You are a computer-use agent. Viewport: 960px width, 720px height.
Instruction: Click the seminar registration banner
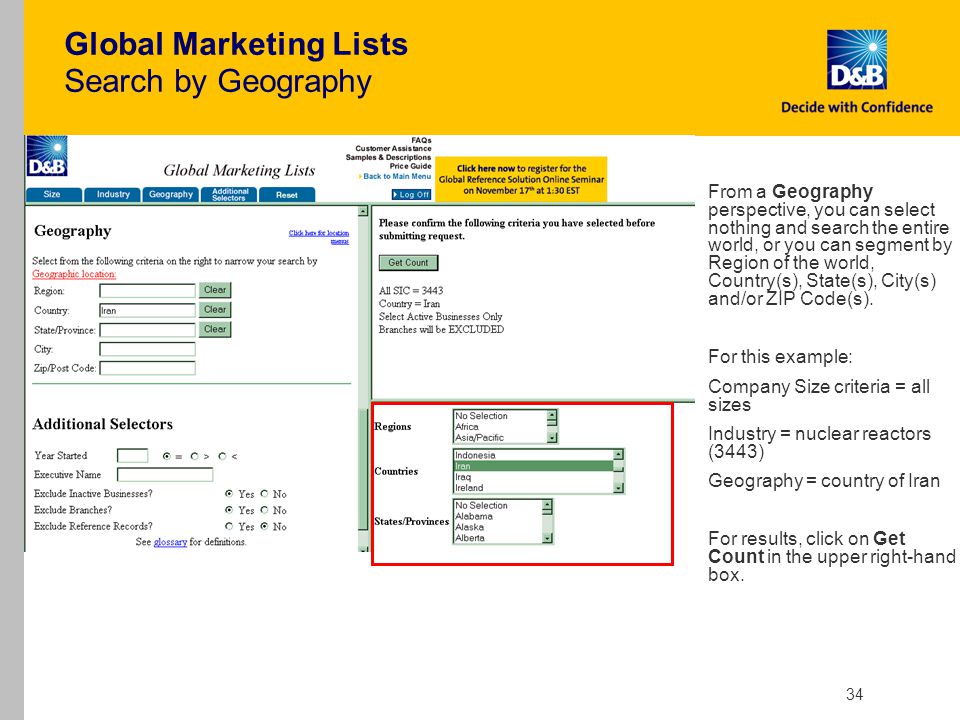coord(521,179)
